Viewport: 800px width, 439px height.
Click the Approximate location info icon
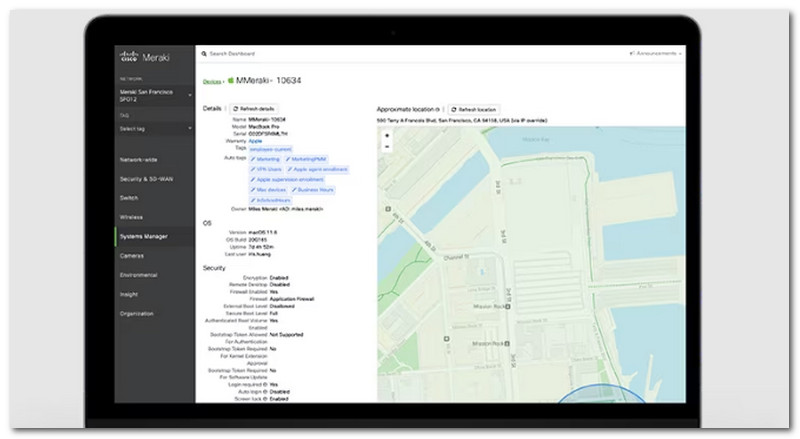point(438,110)
